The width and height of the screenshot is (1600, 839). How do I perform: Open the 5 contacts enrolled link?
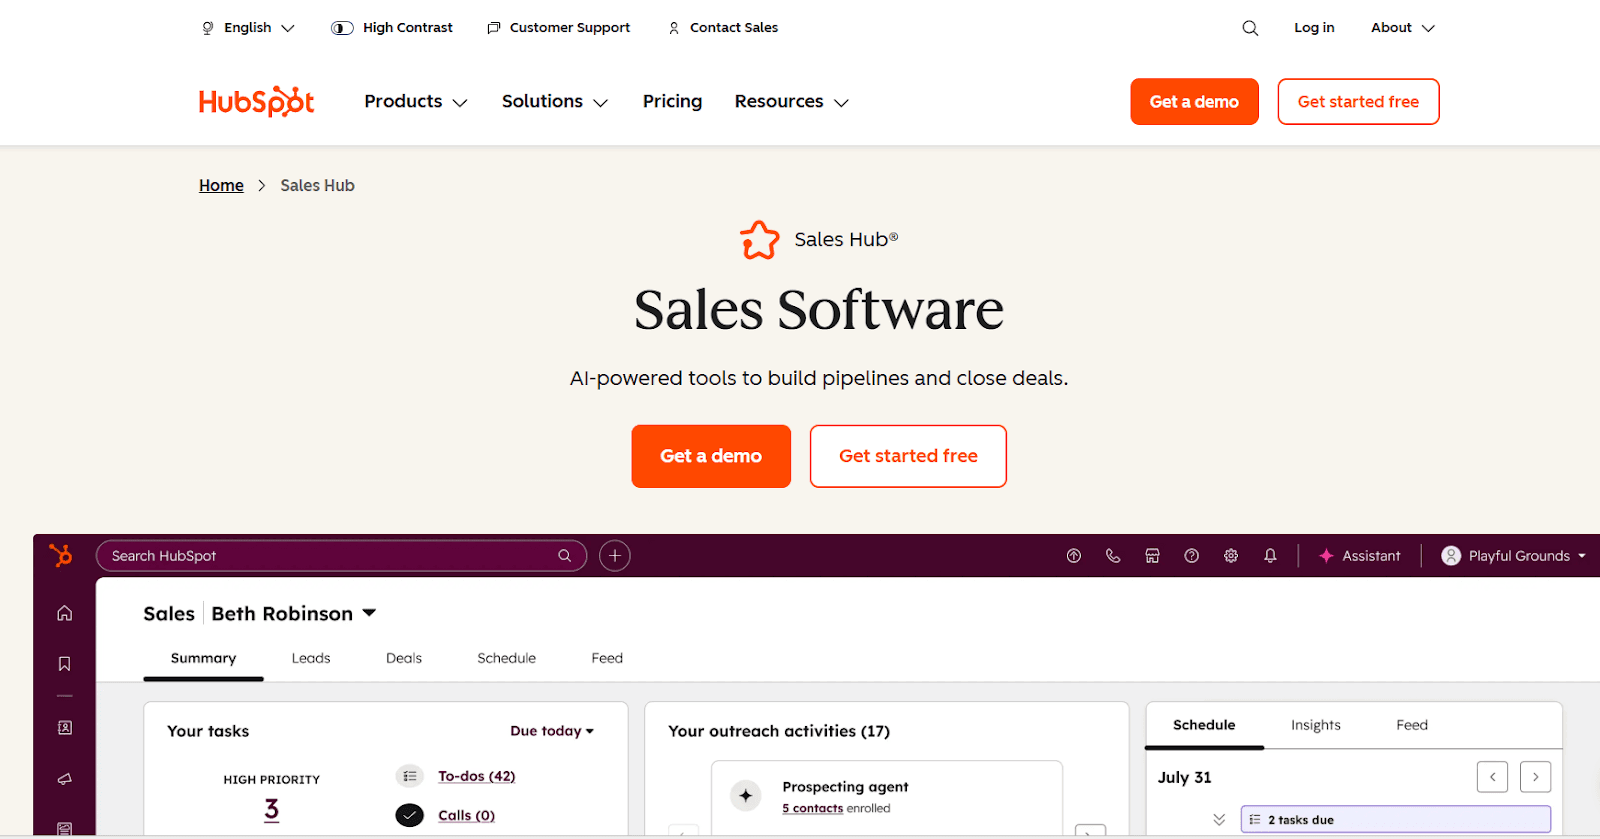pyautogui.click(x=812, y=808)
